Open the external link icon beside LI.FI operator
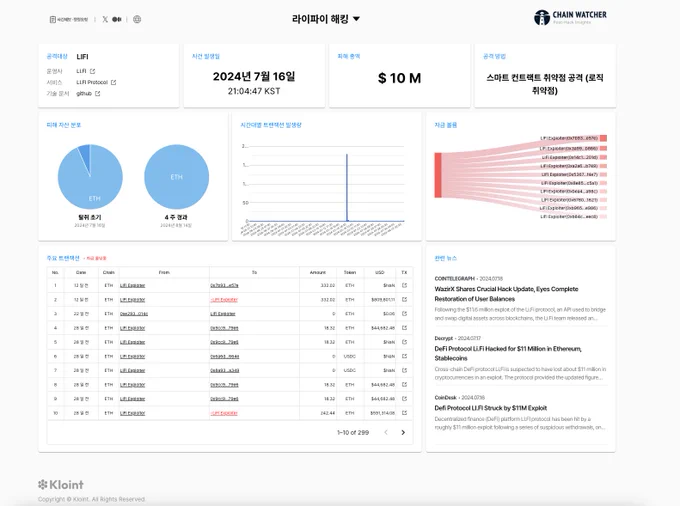 click(x=92, y=71)
